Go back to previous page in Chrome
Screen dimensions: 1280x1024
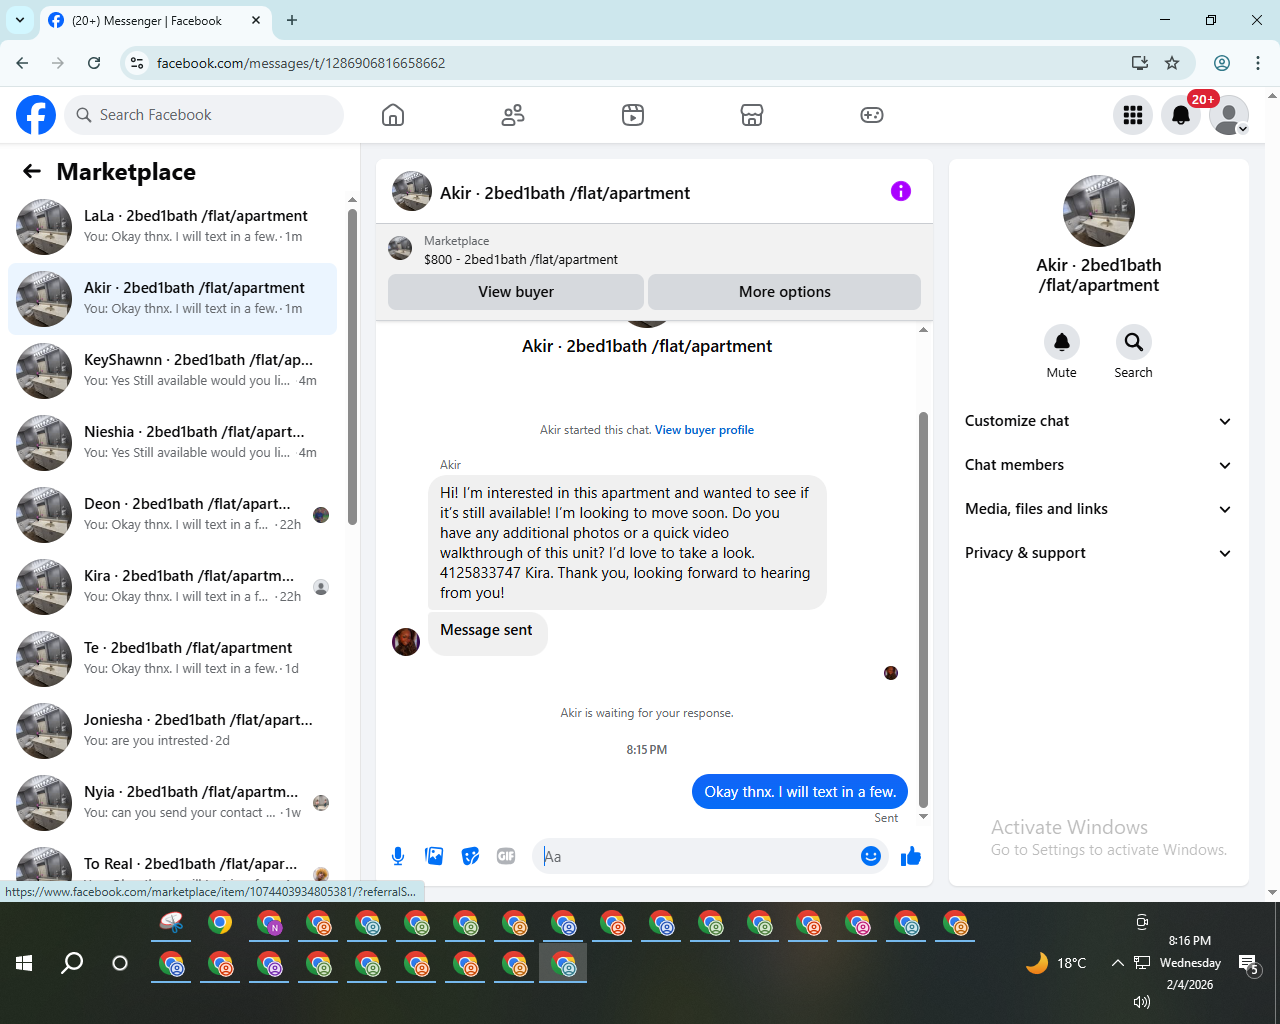[22, 63]
